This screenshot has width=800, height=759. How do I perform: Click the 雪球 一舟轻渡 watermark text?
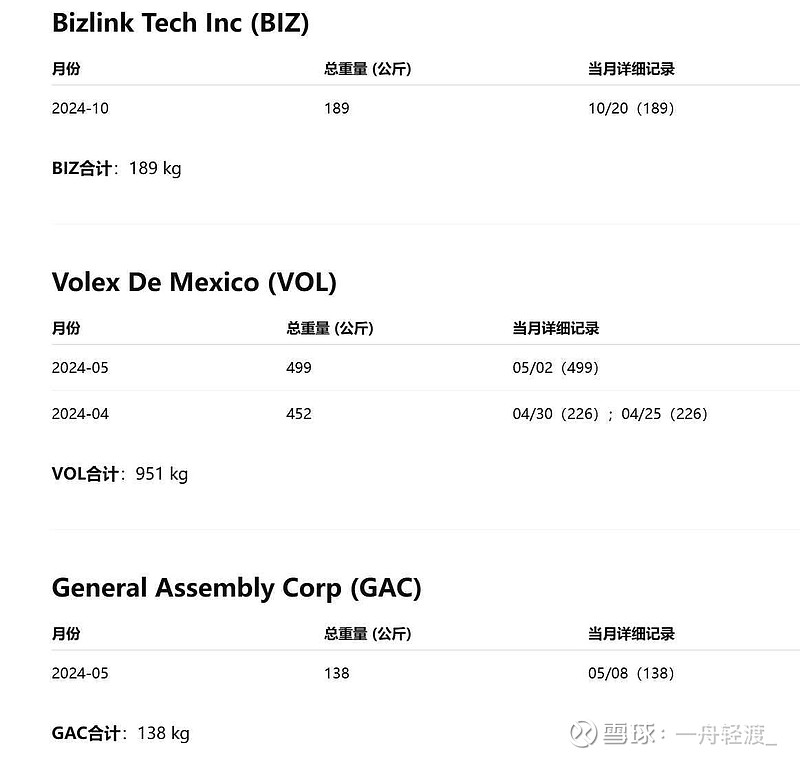pos(689,735)
